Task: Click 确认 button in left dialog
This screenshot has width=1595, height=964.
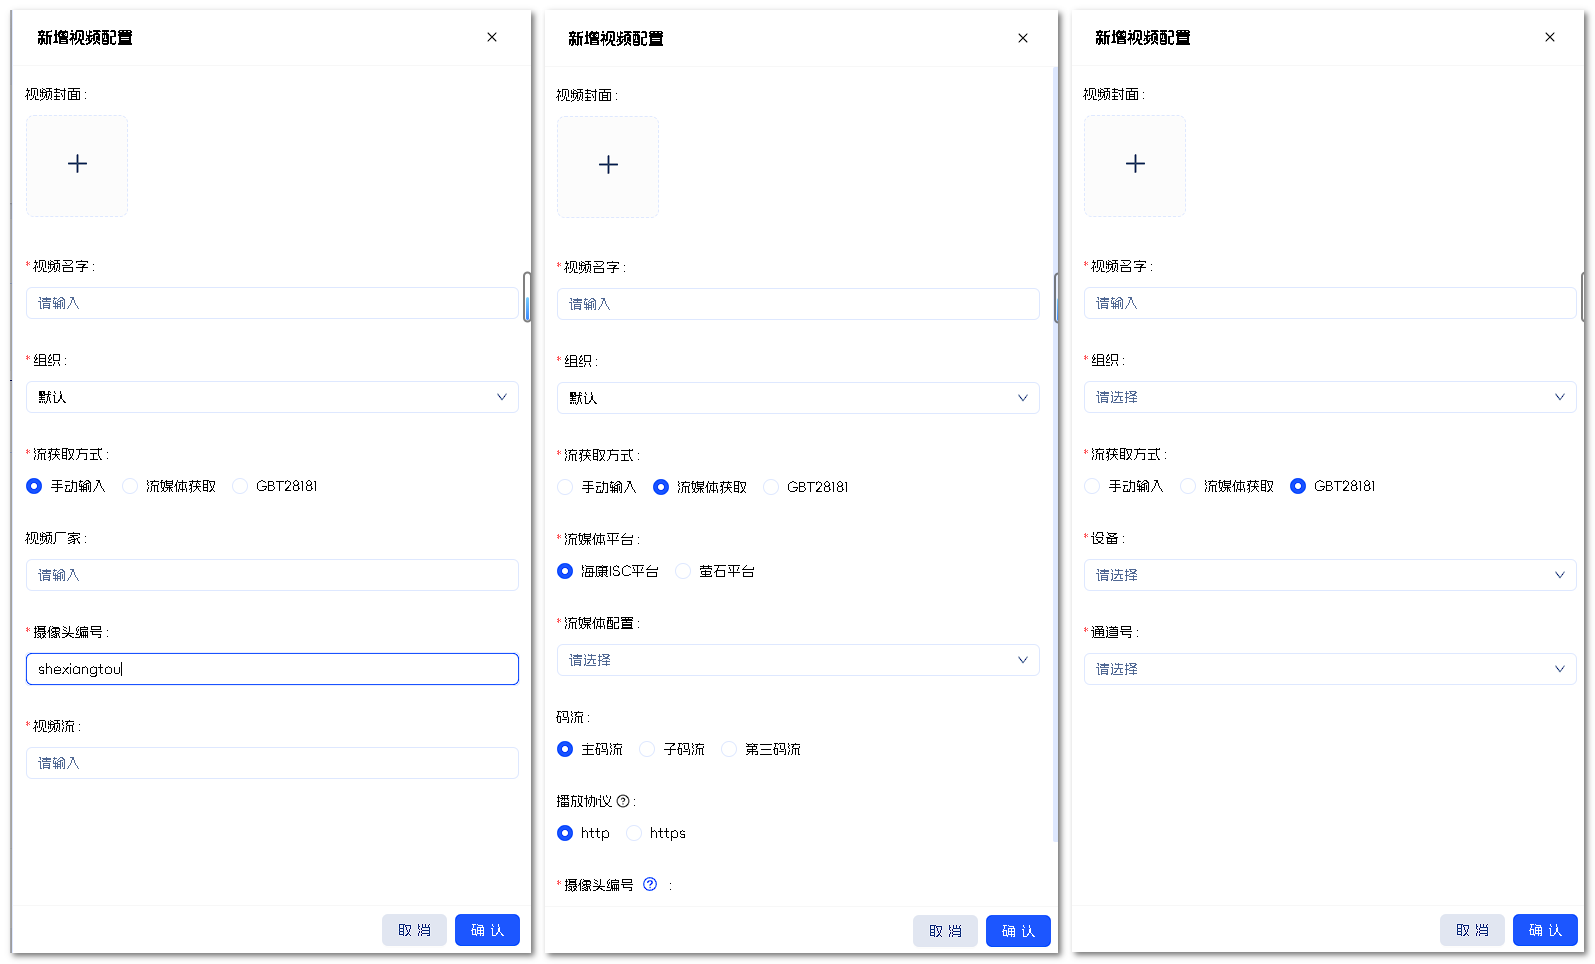Action: [x=487, y=930]
